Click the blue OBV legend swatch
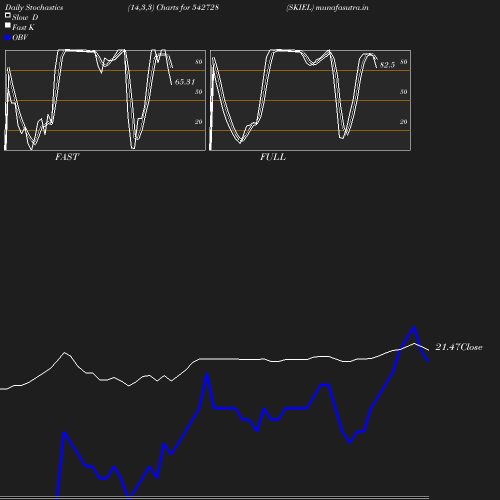Screen dimensions: 500x500 (x=8, y=38)
